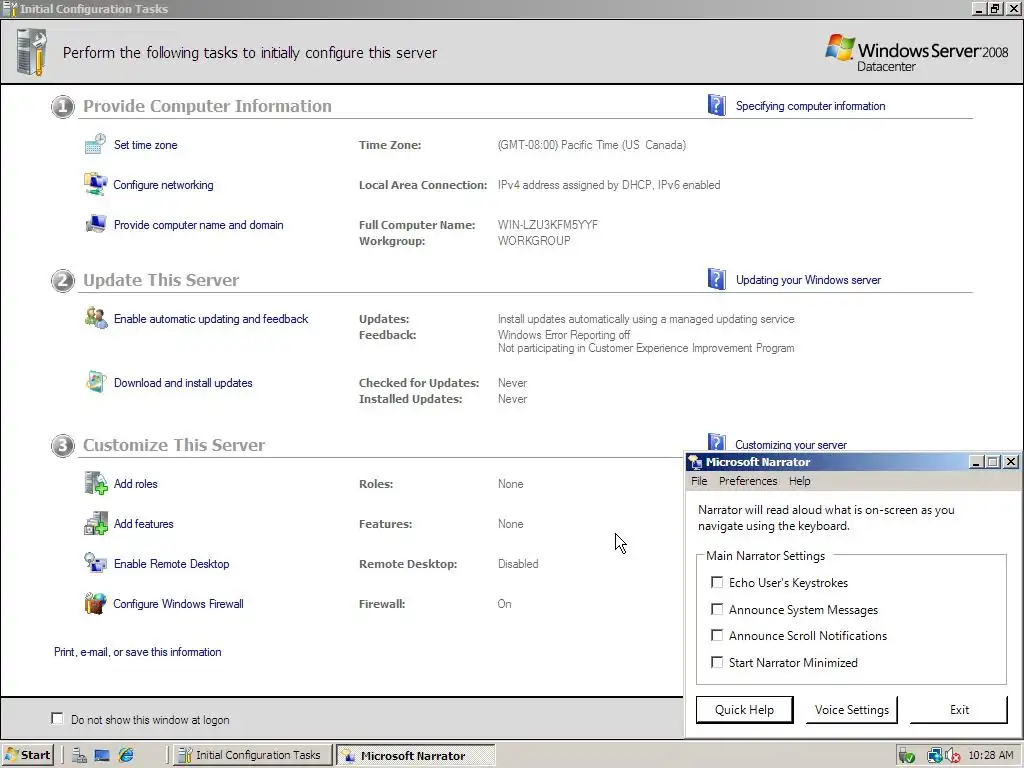The height and width of the screenshot is (768, 1024).
Task: Open Customizing your server help link
Action: (791, 444)
